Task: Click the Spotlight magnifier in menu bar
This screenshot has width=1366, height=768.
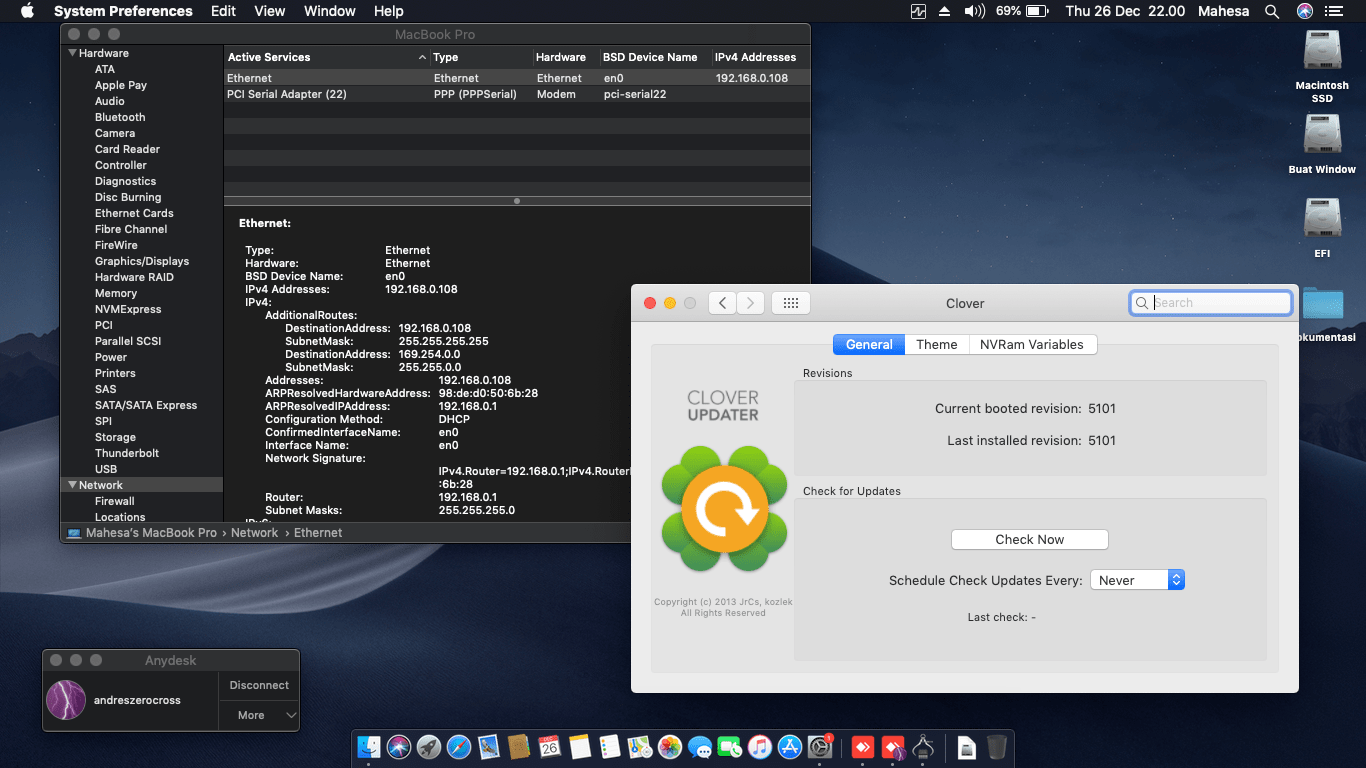Action: 1272,11
